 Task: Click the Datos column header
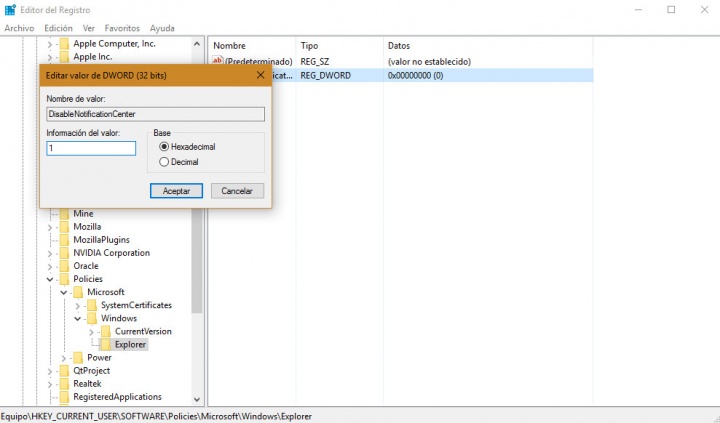click(488, 46)
